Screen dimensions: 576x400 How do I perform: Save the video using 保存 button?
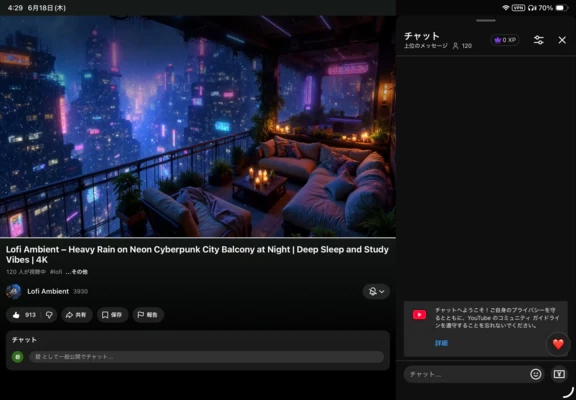click(x=112, y=315)
